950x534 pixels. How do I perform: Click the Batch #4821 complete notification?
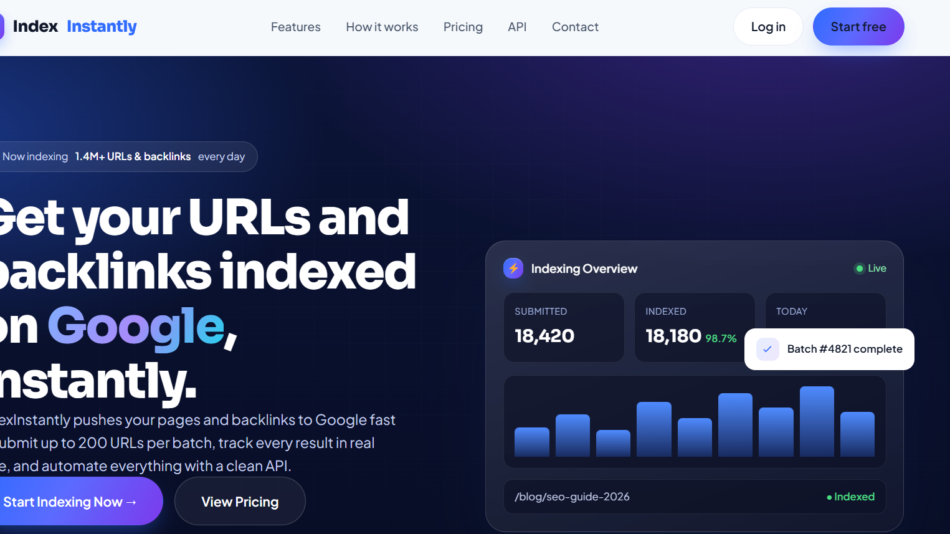[x=829, y=349]
